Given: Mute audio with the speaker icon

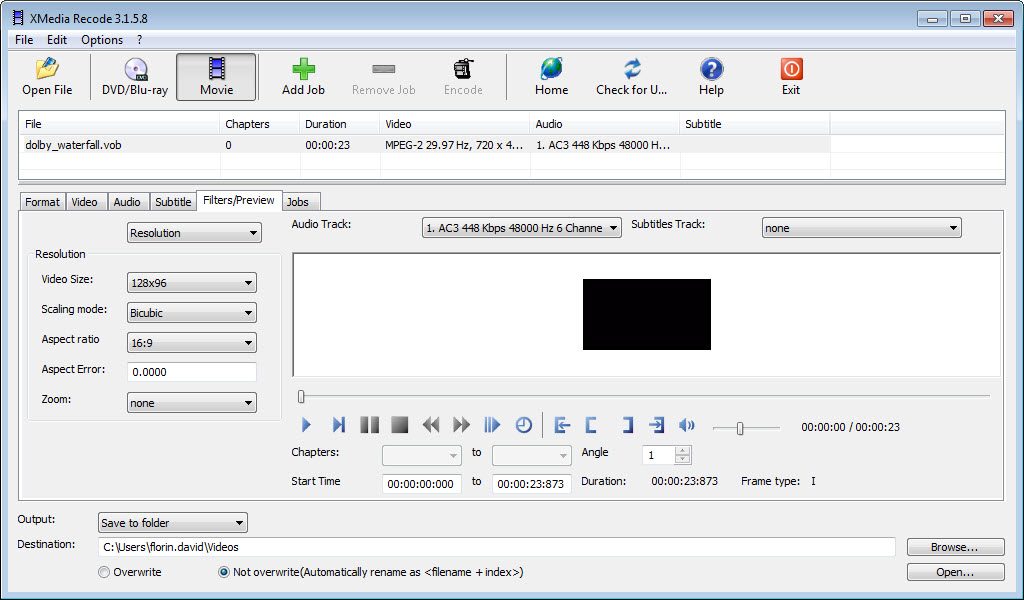Looking at the screenshot, I should [x=686, y=426].
